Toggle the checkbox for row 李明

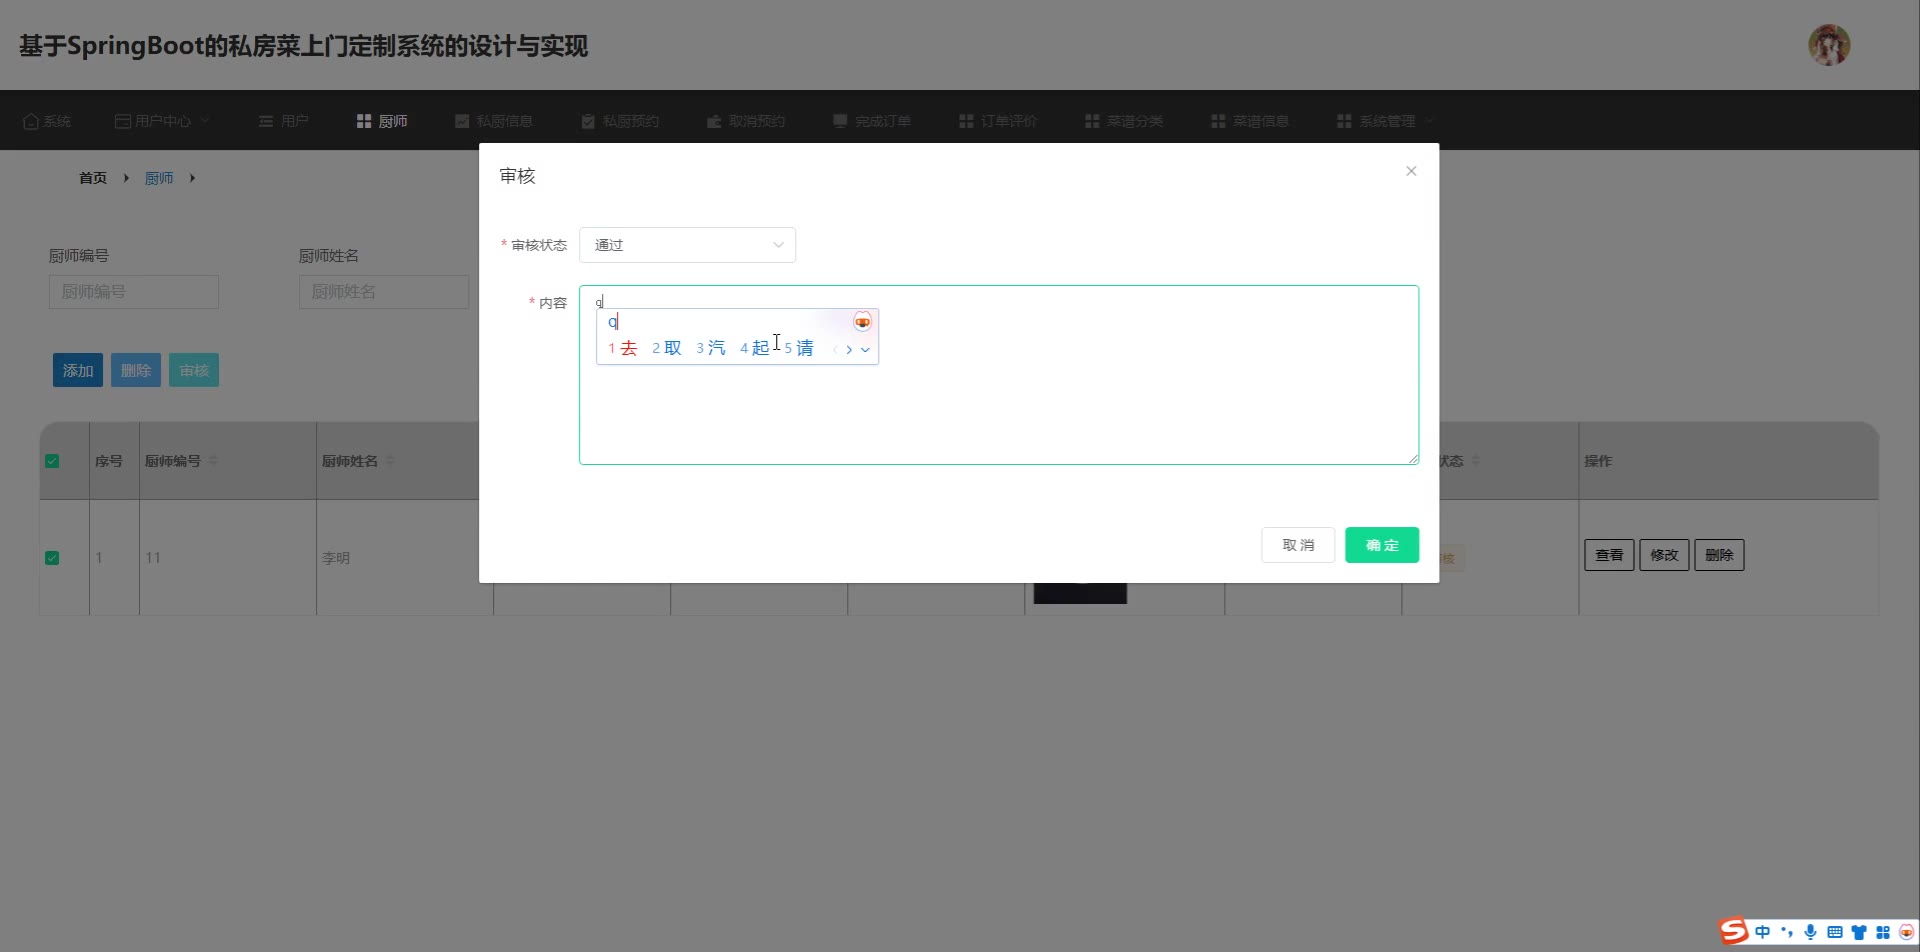coord(52,558)
